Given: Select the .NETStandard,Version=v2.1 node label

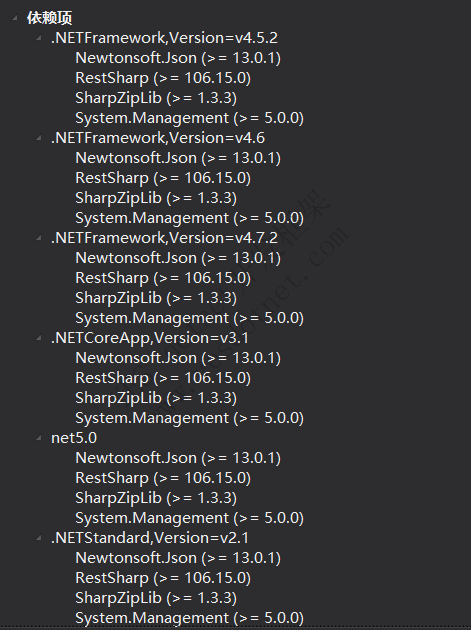Looking at the screenshot, I should pyautogui.click(x=150, y=538).
